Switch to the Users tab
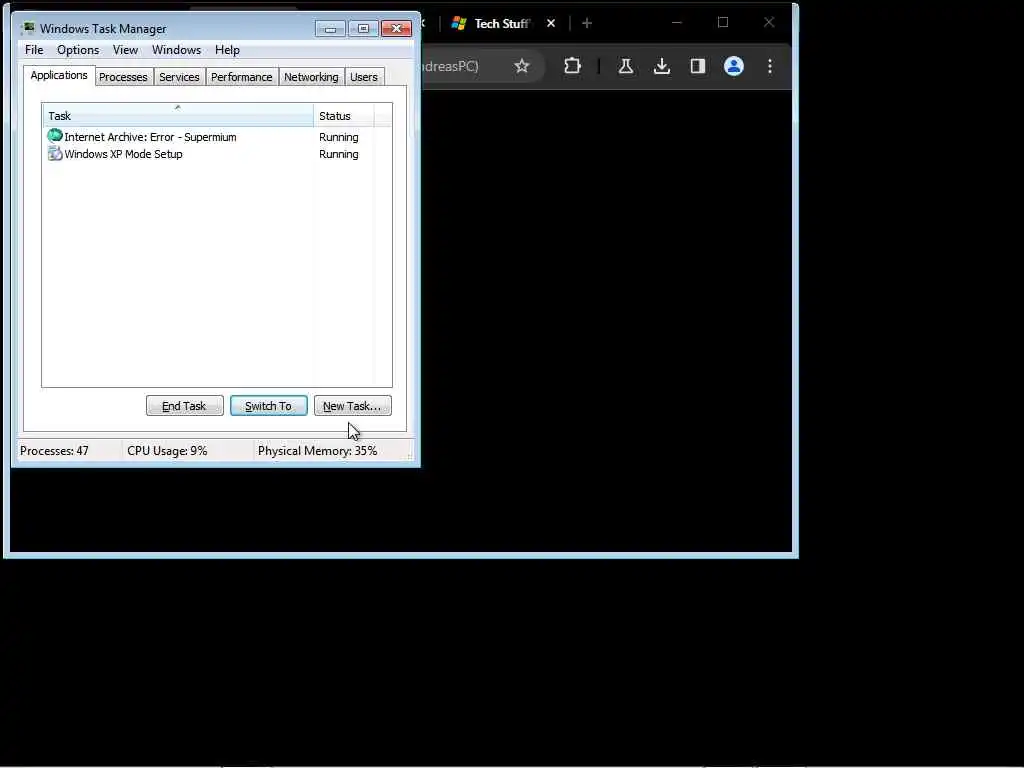The width and height of the screenshot is (1024, 768). (x=364, y=77)
